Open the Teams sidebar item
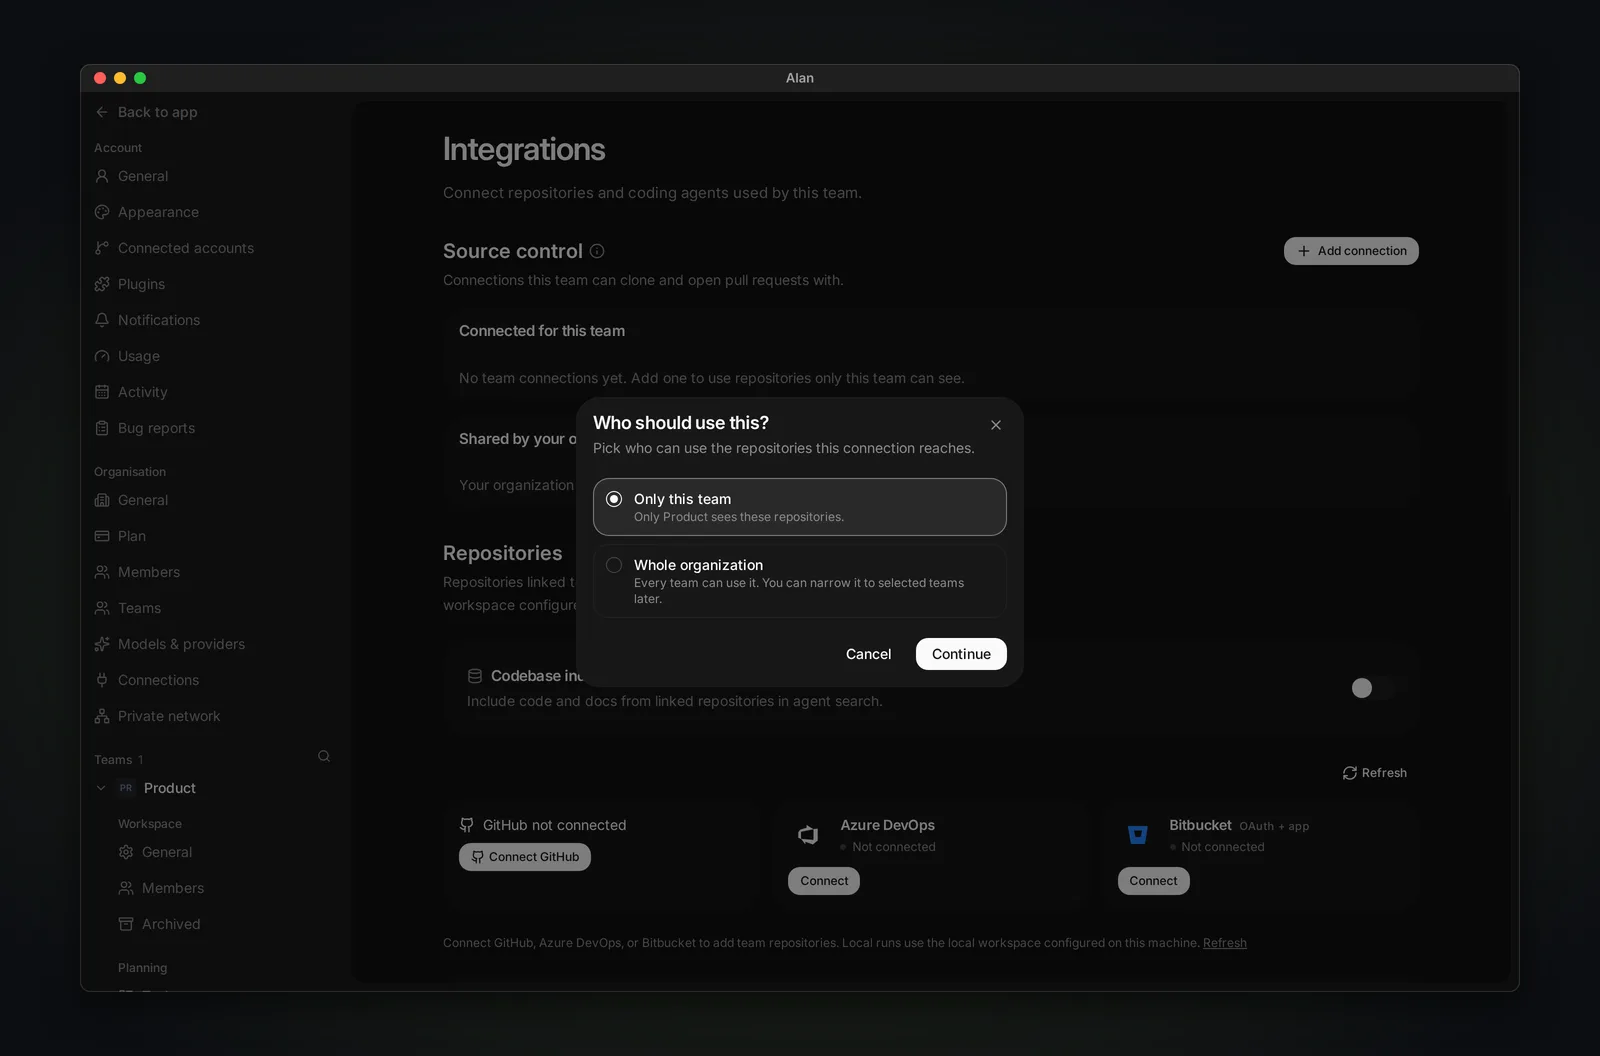Viewport: 1600px width, 1056px height. tap(127, 608)
